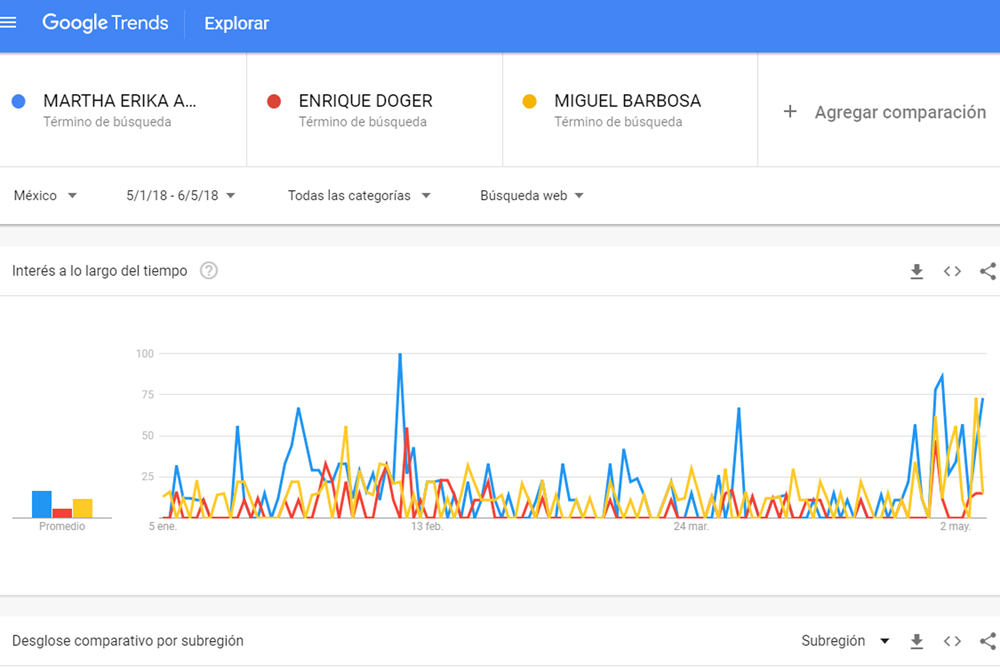The width and height of the screenshot is (1000, 667).
Task: Click the '2 may.' axis label
Action: tap(955, 527)
